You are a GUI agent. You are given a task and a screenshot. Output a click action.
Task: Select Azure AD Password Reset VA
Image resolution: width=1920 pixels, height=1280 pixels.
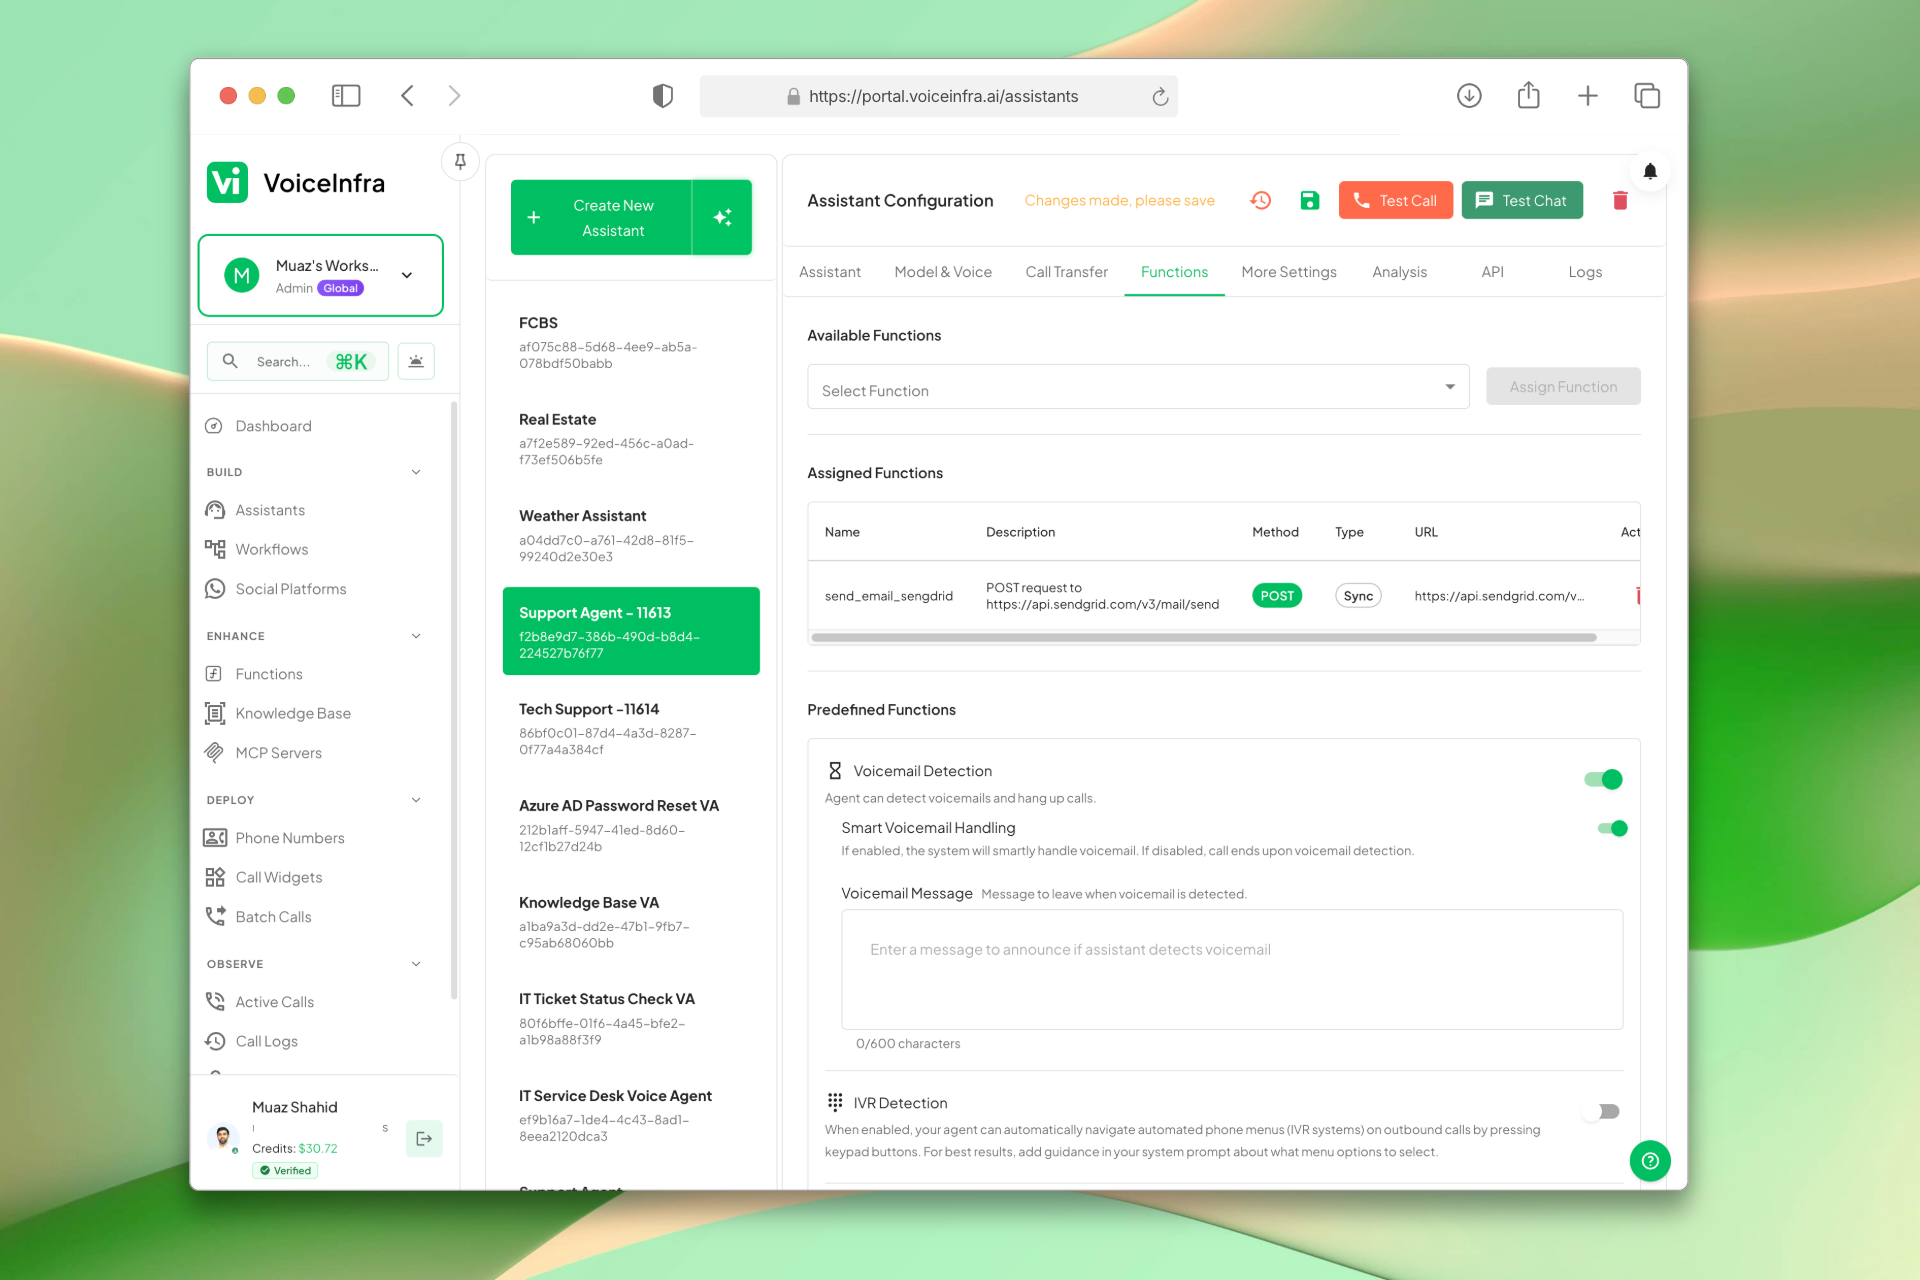[631, 825]
